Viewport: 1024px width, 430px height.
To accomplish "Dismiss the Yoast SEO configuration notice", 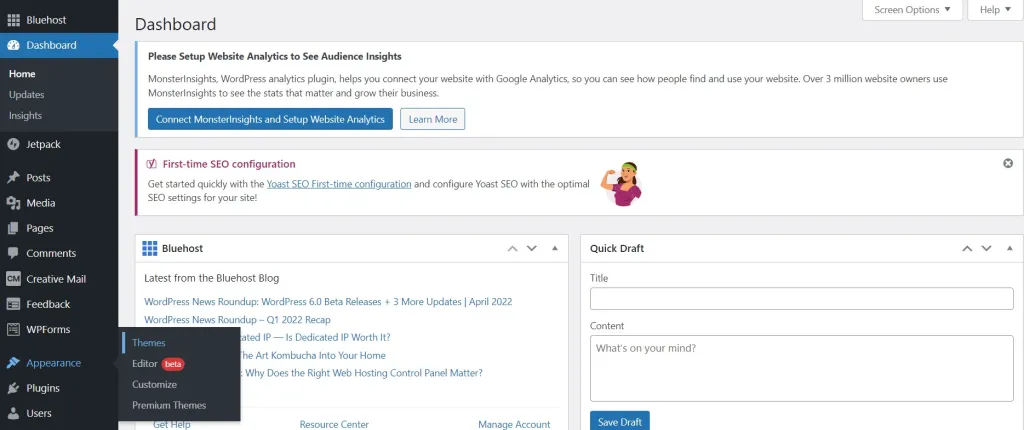I will (x=1008, y=163).
